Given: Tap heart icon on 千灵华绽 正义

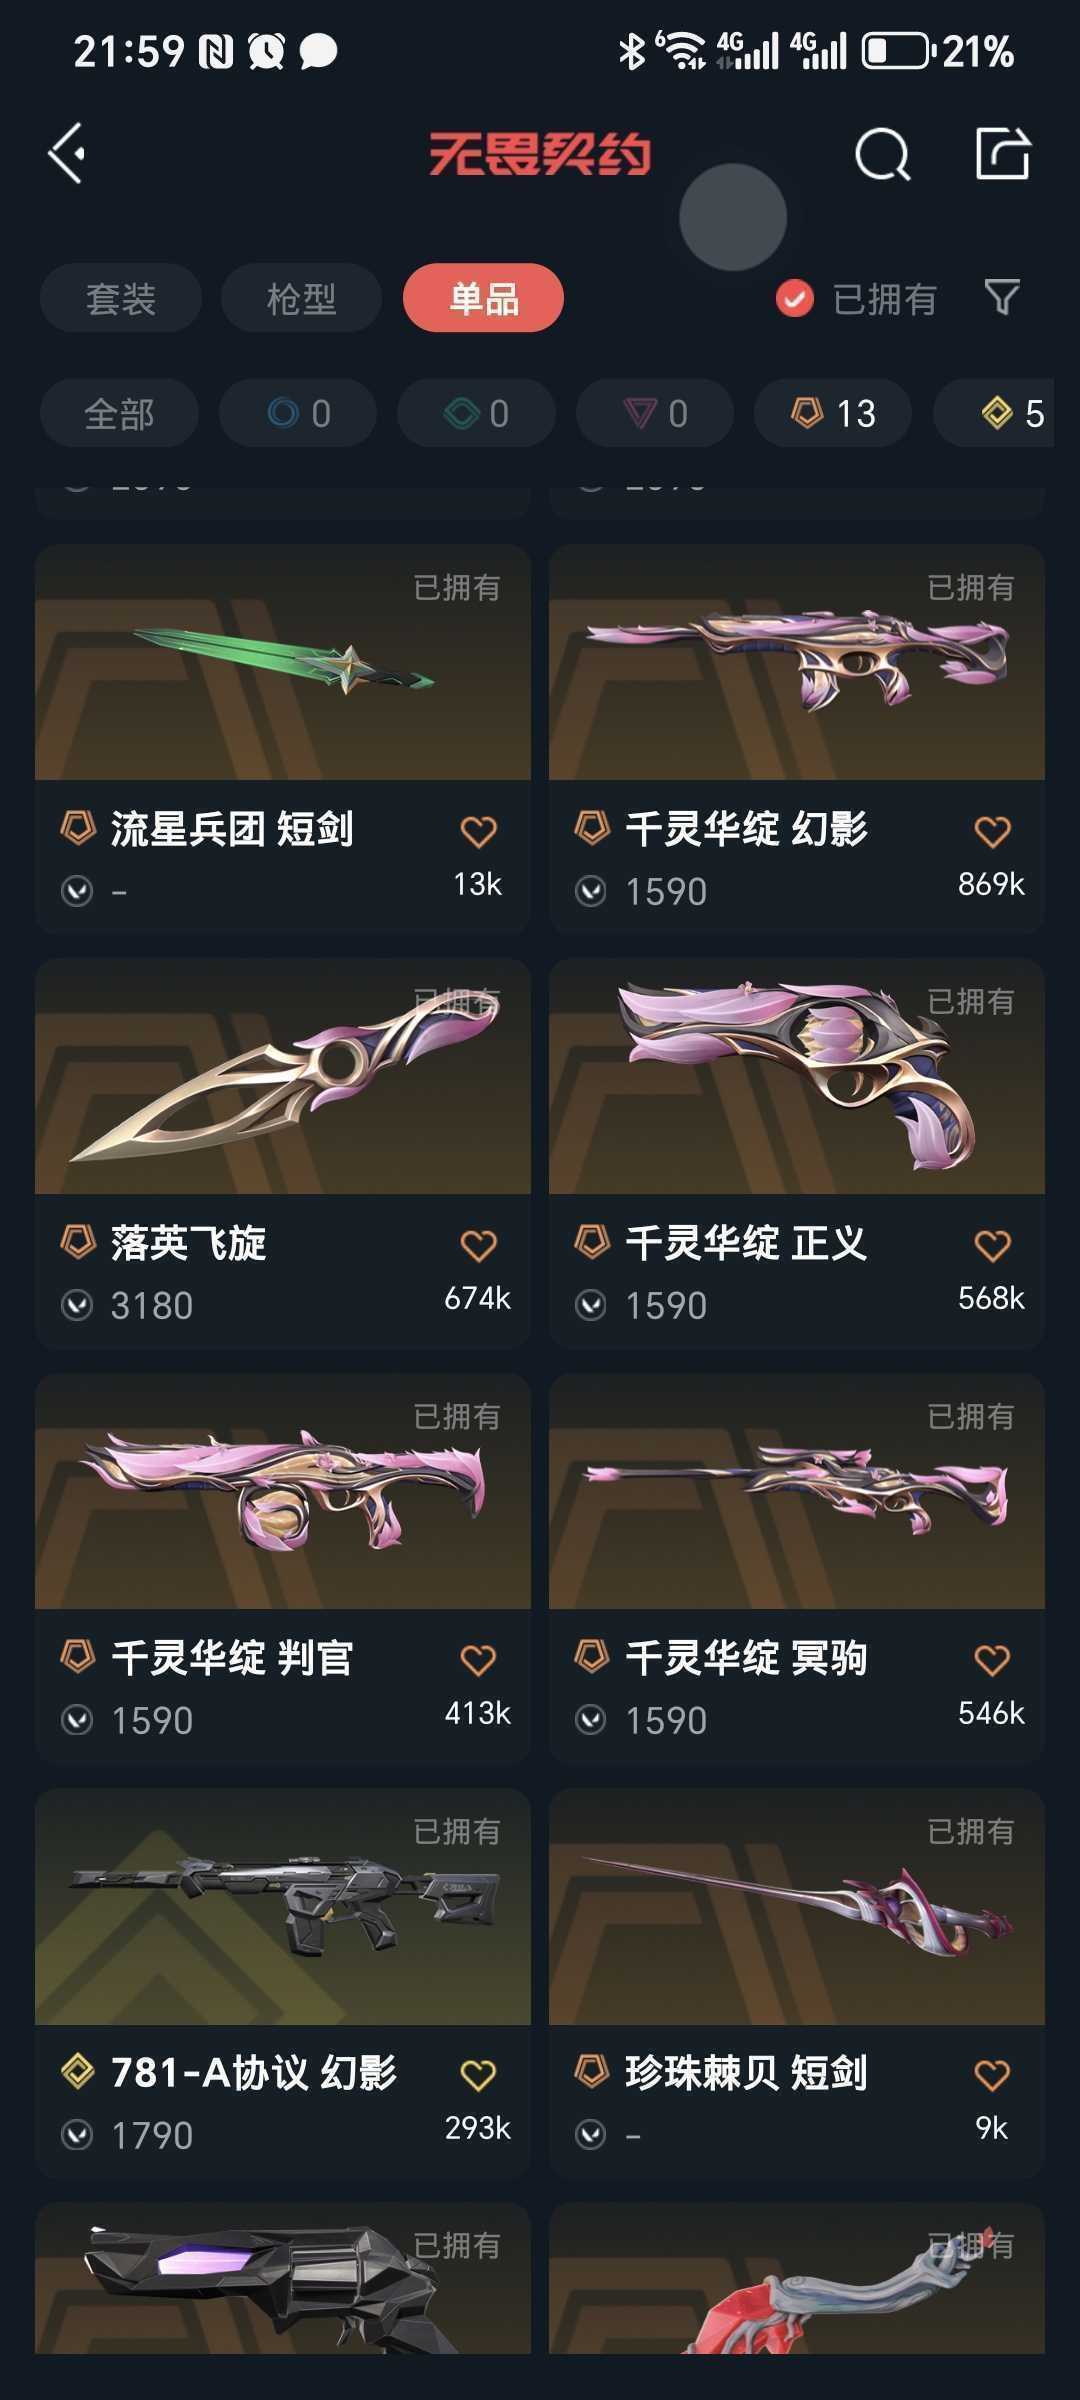Looking at the screenshot, I should tap(992, 1246).
